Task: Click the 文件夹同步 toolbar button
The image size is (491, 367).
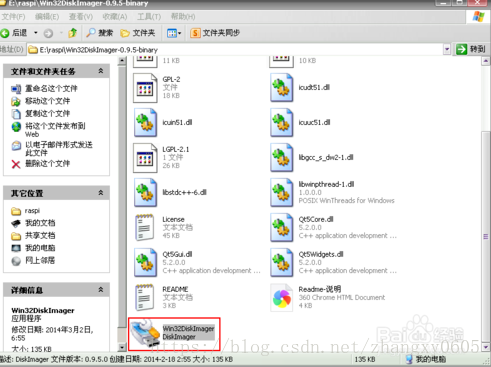Action: (215, 33)
